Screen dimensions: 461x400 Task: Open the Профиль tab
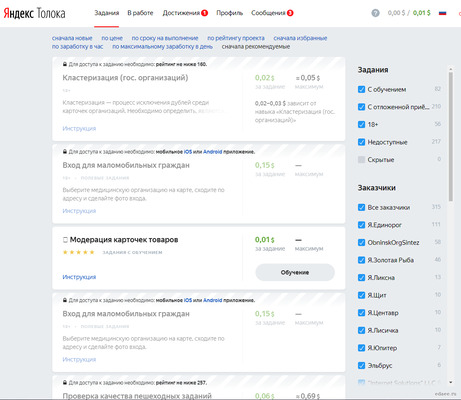pos(229,13)
